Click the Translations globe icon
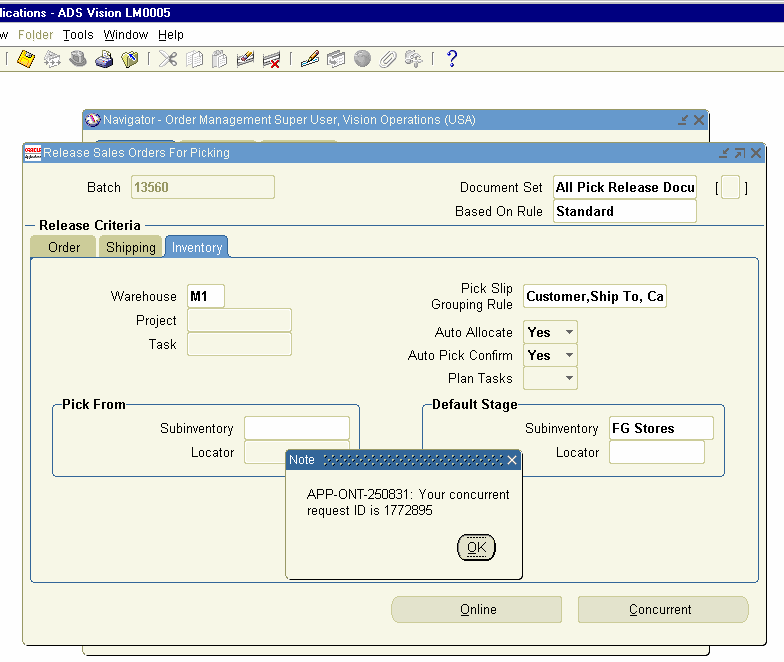The image size is (784, 662). click(x=362, y=59)
